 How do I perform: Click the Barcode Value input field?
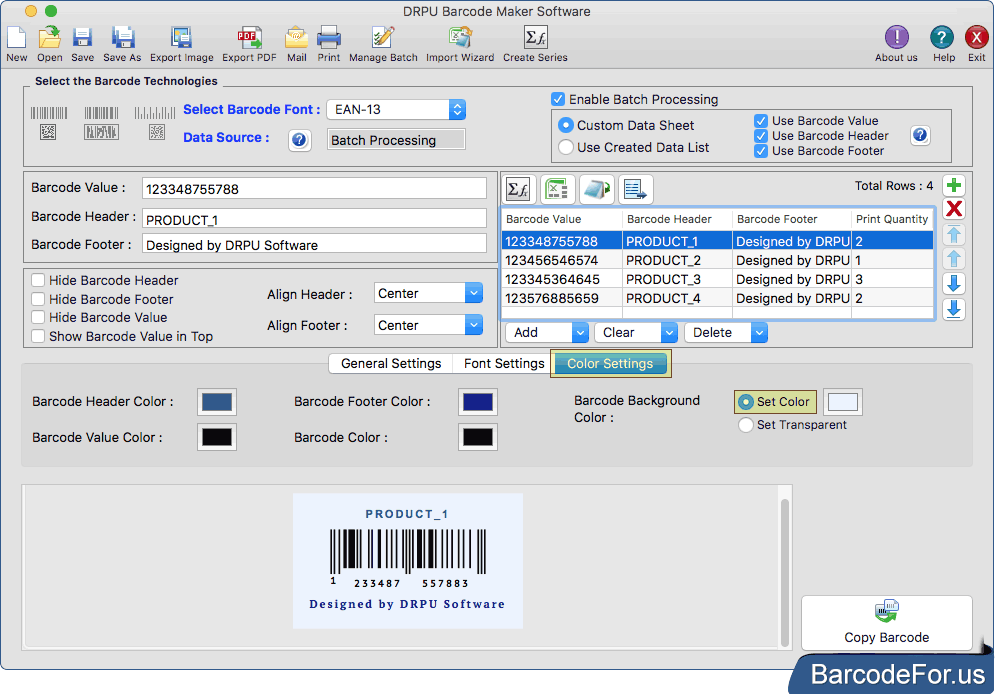(x=314, y=189)
